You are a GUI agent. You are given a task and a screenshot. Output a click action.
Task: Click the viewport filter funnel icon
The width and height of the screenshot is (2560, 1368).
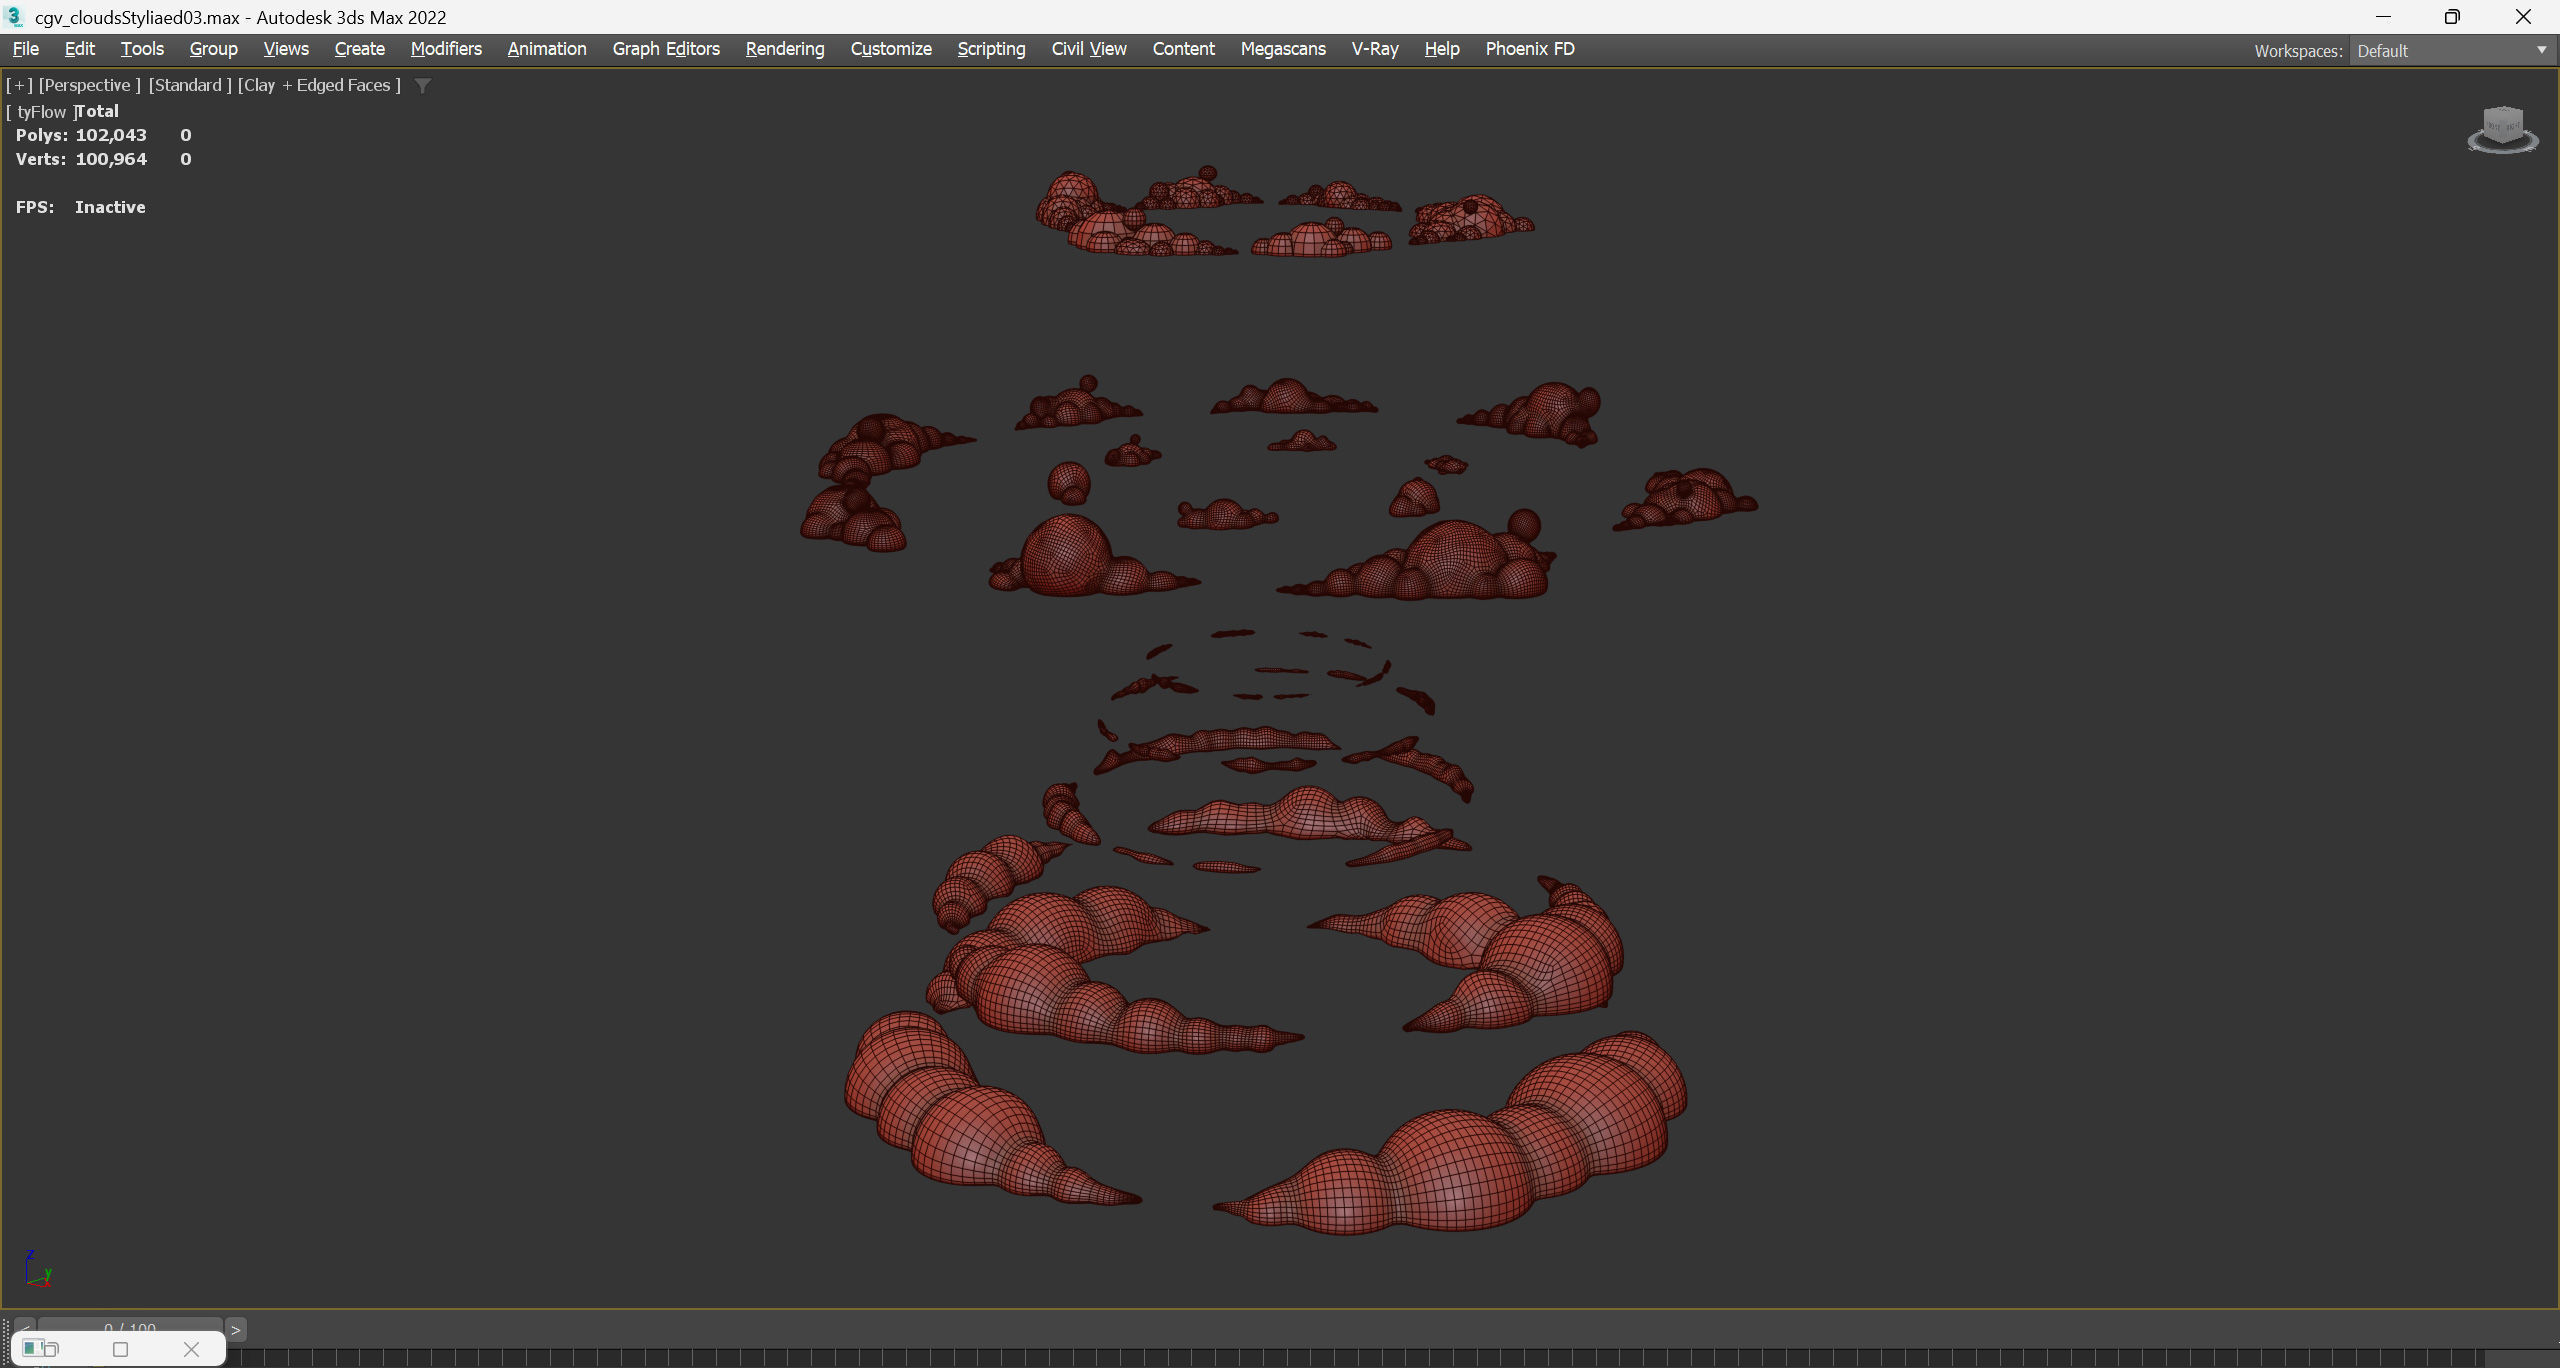(423, 86)
